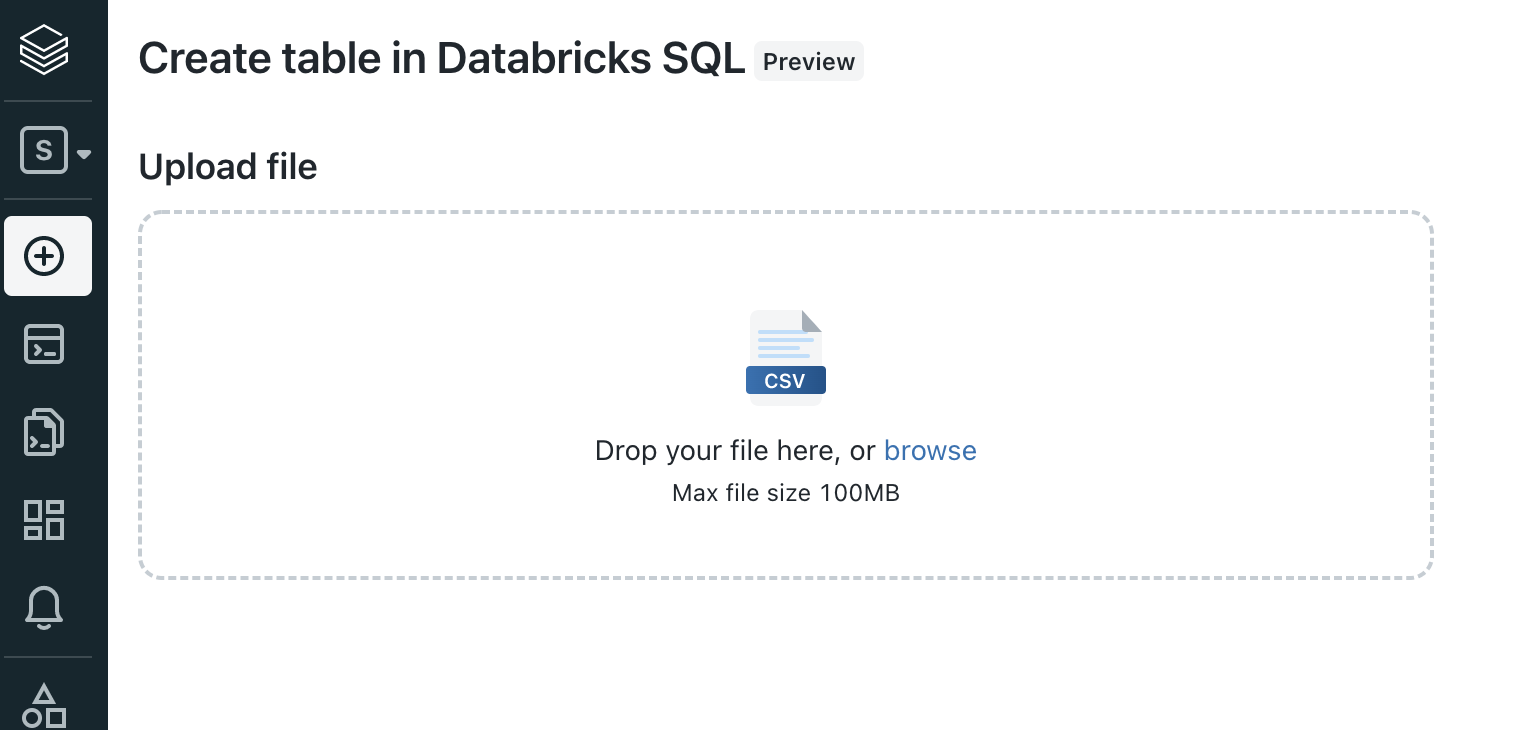1534x730 pixels.
Task: Open the Queries sidebar icon
Action: click(44, 431)
